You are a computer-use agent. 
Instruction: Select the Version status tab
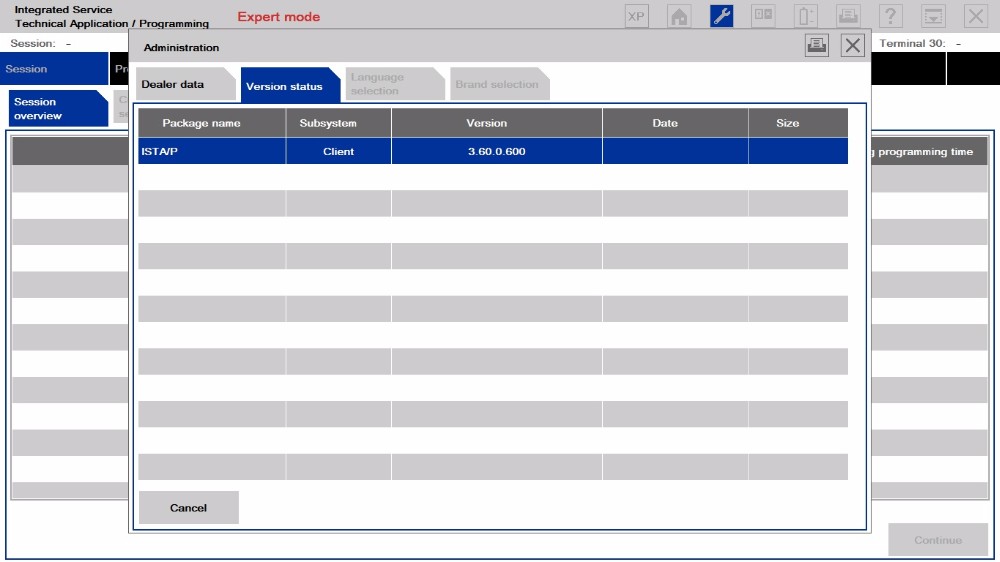coord(285,86)
